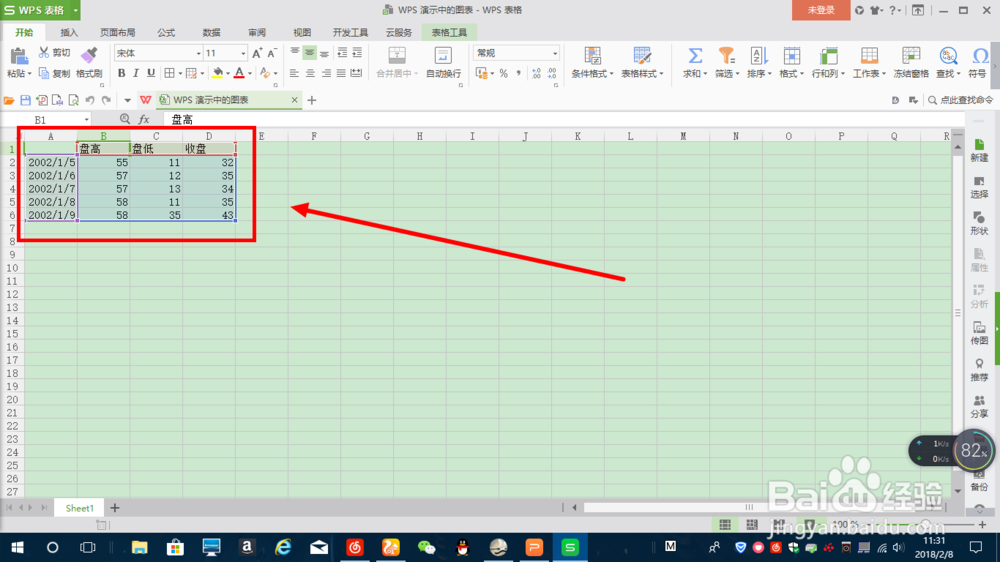Click the align left icon
Screen dimensions: 1000x562
point(294,73)
